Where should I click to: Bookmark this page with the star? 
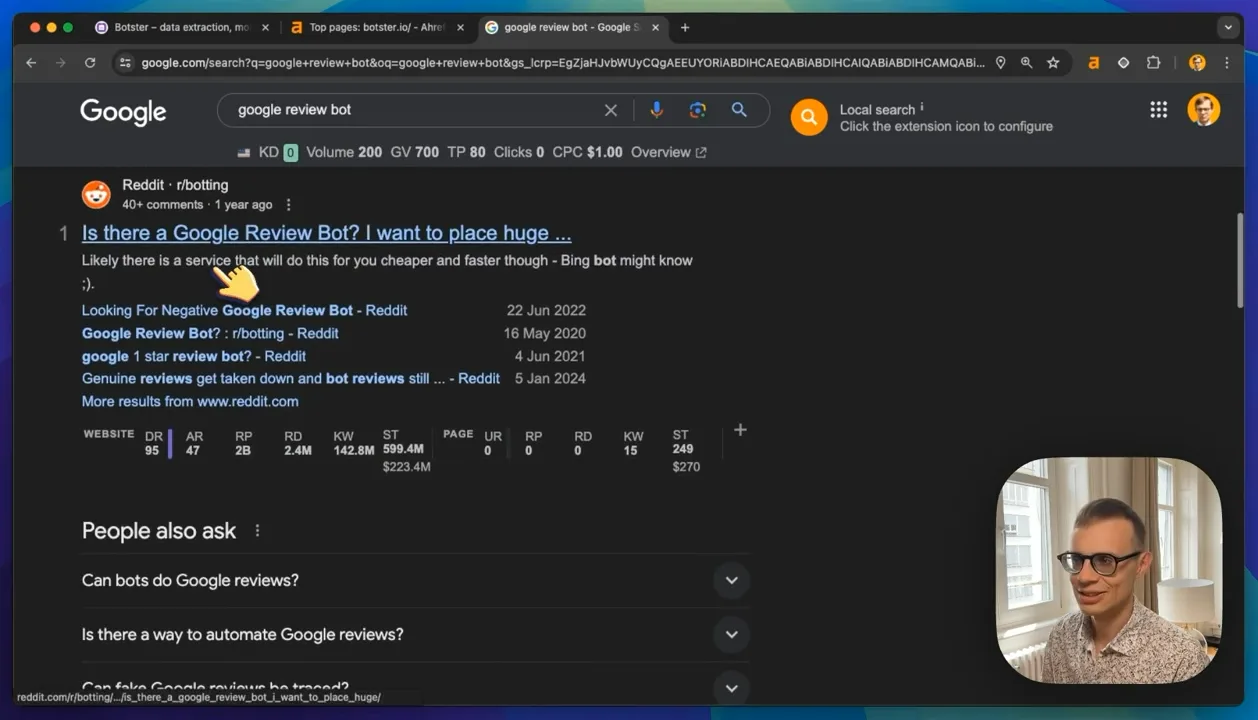point(1053,63)
